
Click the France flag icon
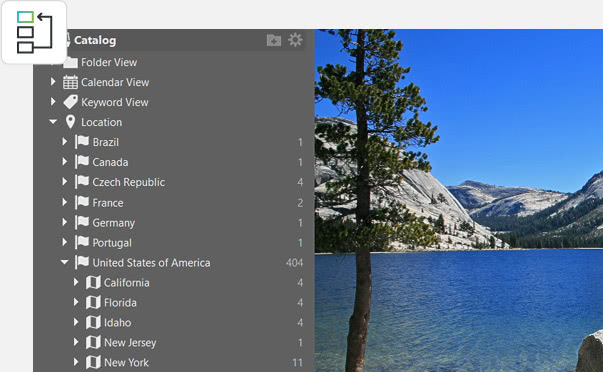click(x=82, y=202)
